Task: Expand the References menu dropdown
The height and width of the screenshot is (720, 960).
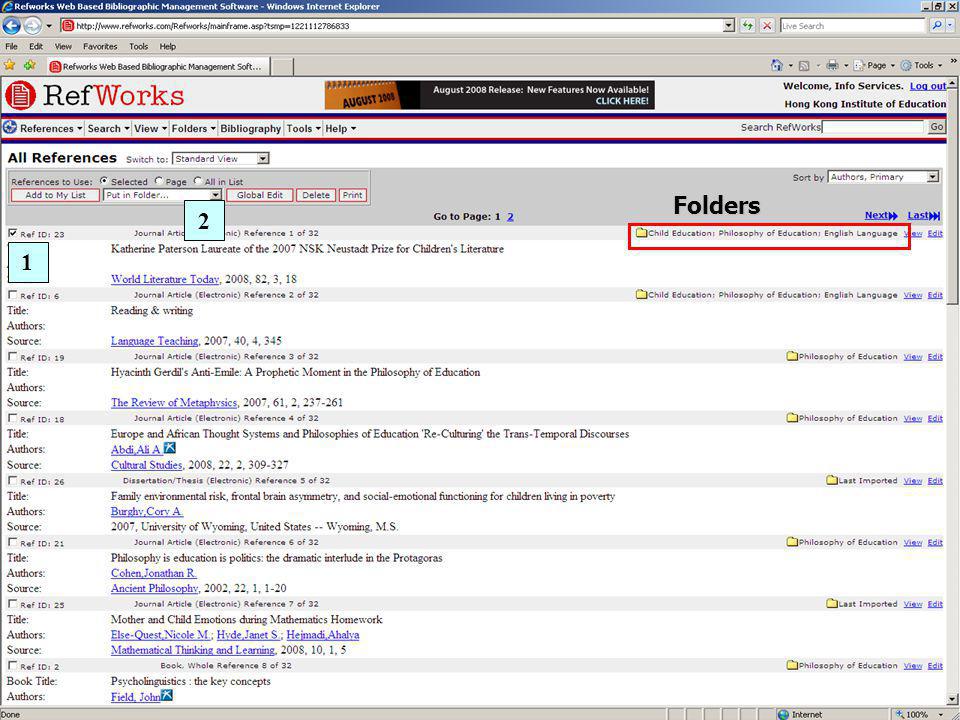Action: [x=51, y=129]
